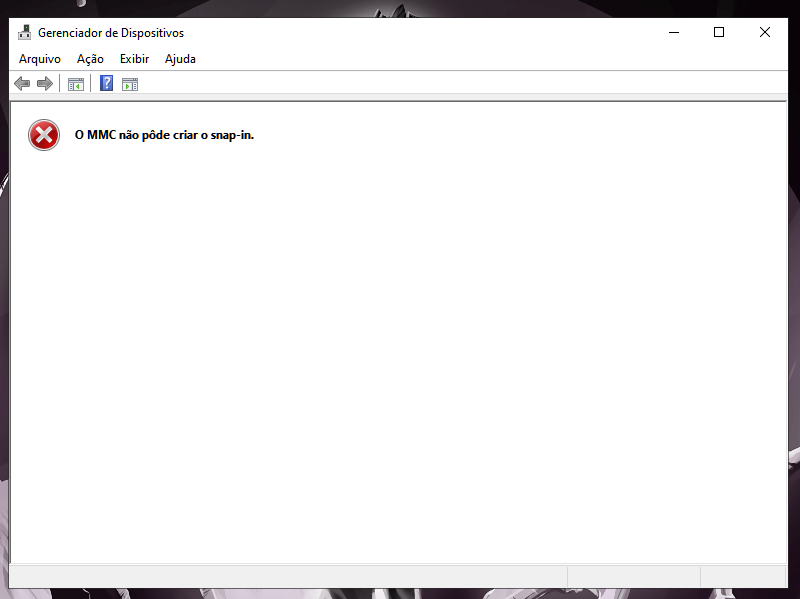Viewport: 800px width, 599px height.
Task: Open the Ajuda menu
Action: [180, 59]
